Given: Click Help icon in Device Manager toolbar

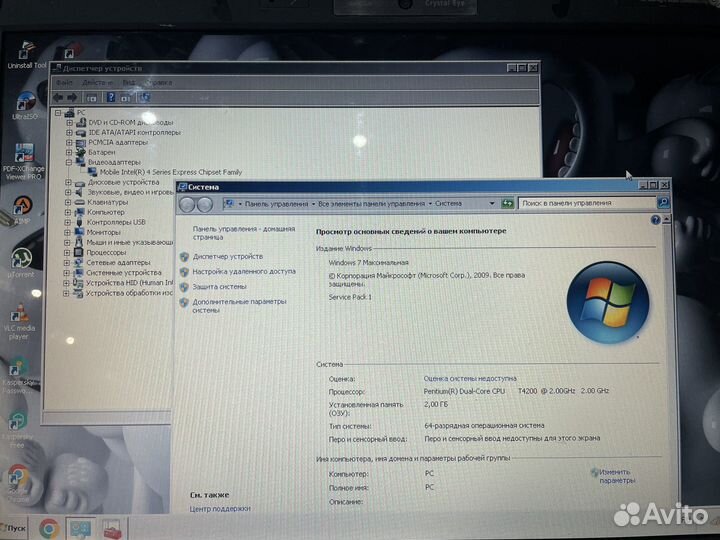Looking at the screenshot, I should (111, 97).
